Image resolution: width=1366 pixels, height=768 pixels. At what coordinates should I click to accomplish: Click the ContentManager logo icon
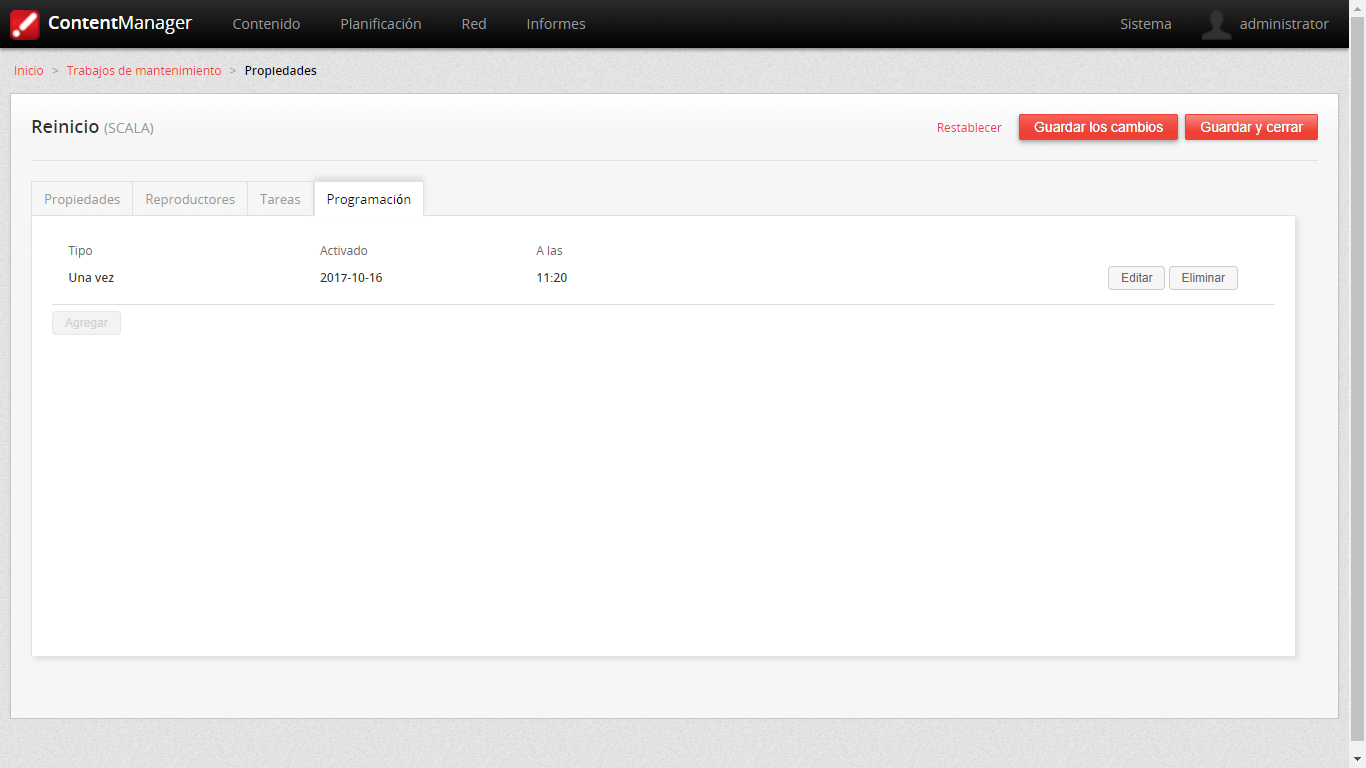25,24
